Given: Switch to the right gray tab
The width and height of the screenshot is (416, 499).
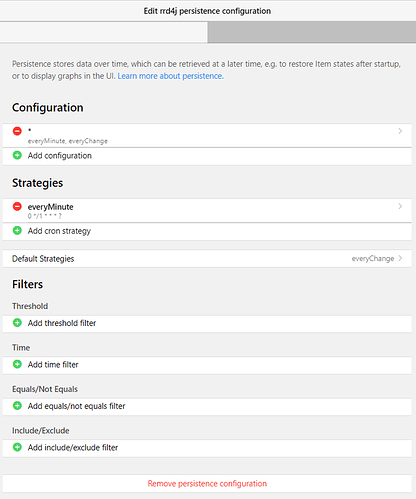Looking at the screenshot, I should coord(312,32).
